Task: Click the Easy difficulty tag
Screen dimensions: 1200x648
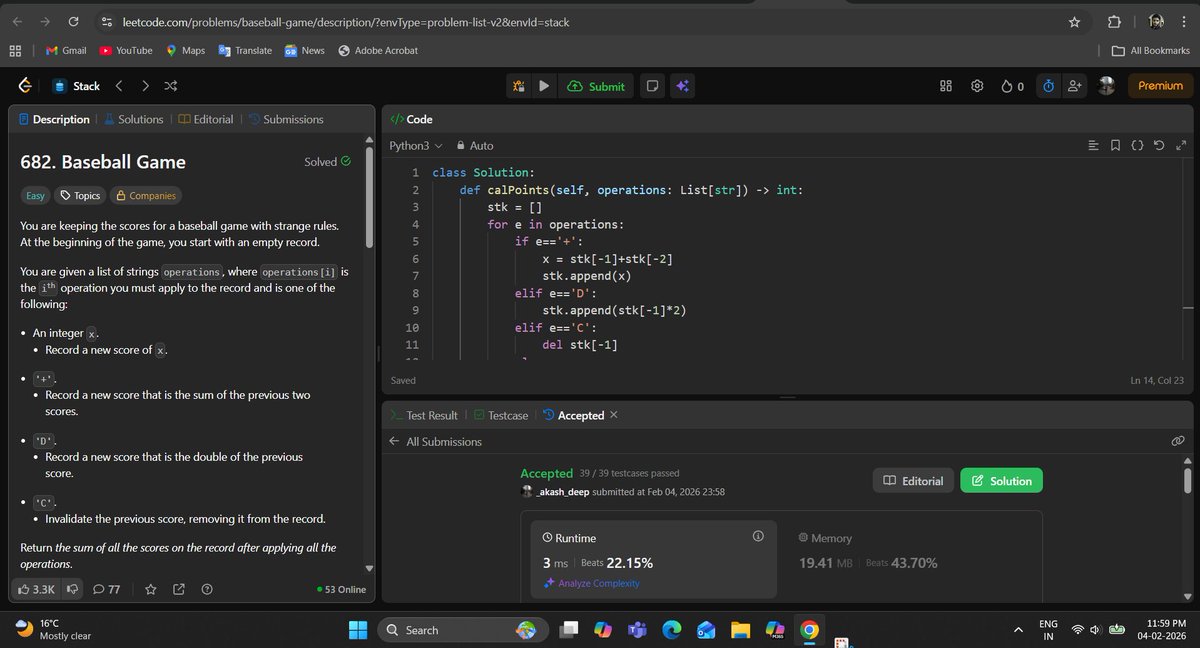Action: click(36, 196)
